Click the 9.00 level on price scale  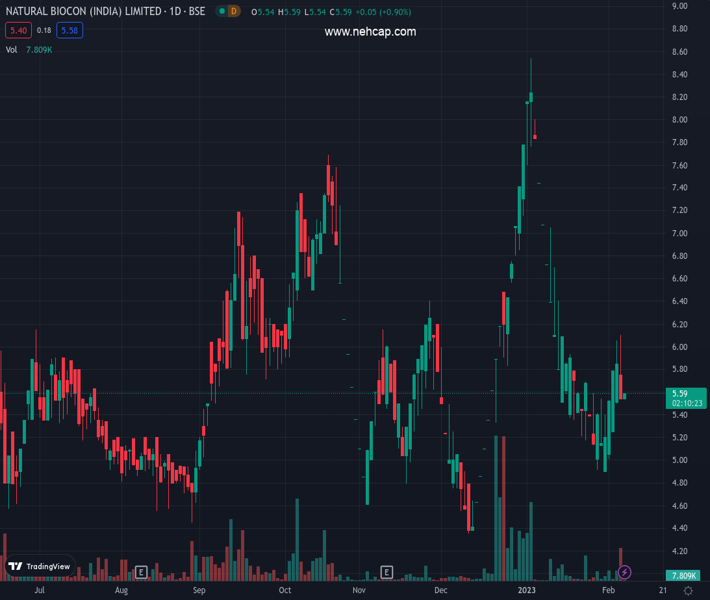679,6
